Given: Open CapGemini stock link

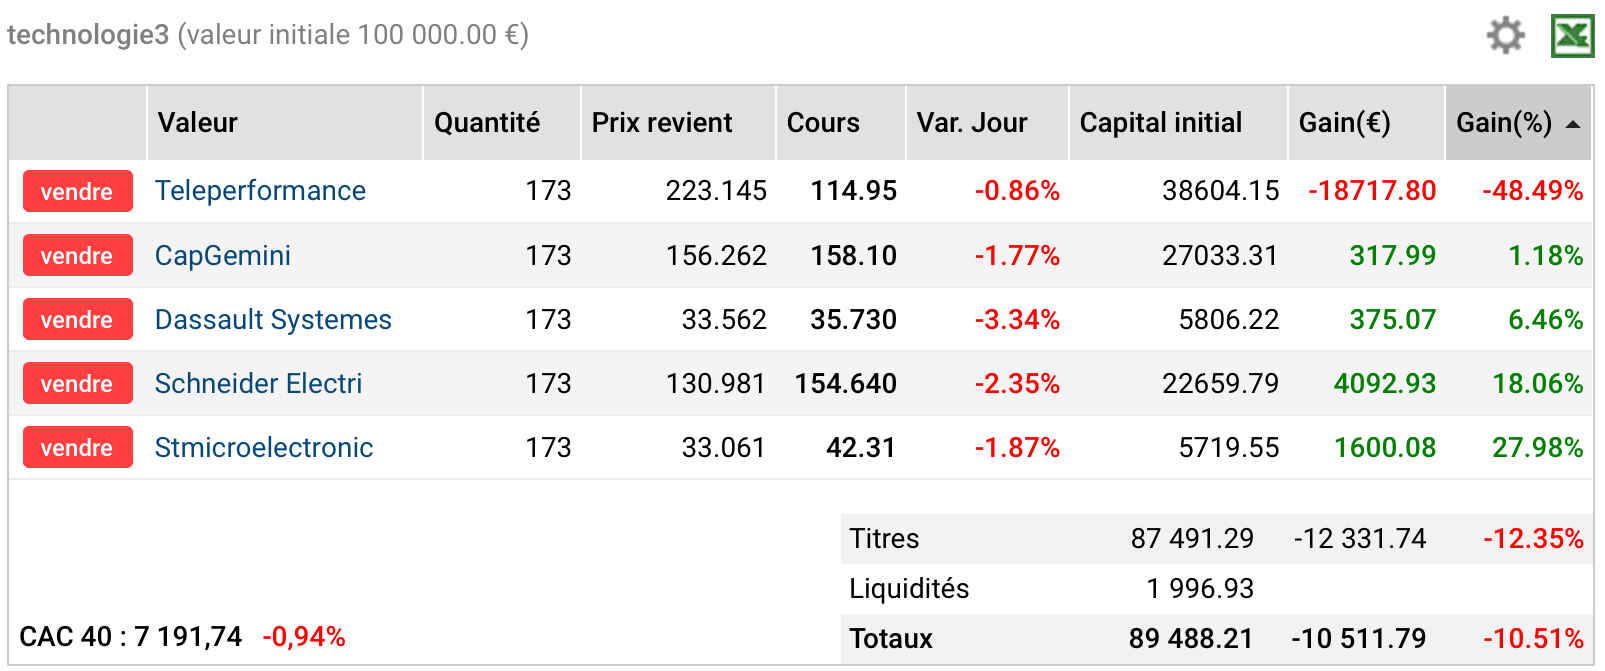Looking at the screenshot, I should (x=222, y=255).
